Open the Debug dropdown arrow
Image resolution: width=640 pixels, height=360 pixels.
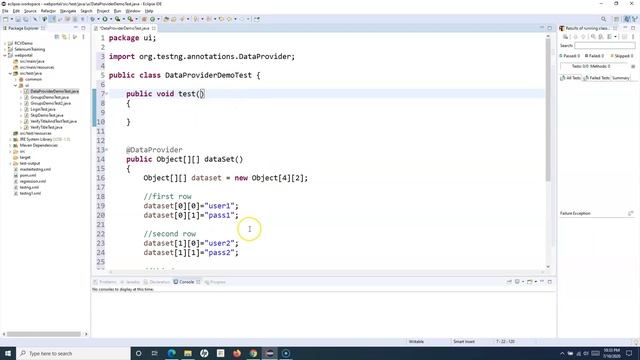(x=98, y=19)
